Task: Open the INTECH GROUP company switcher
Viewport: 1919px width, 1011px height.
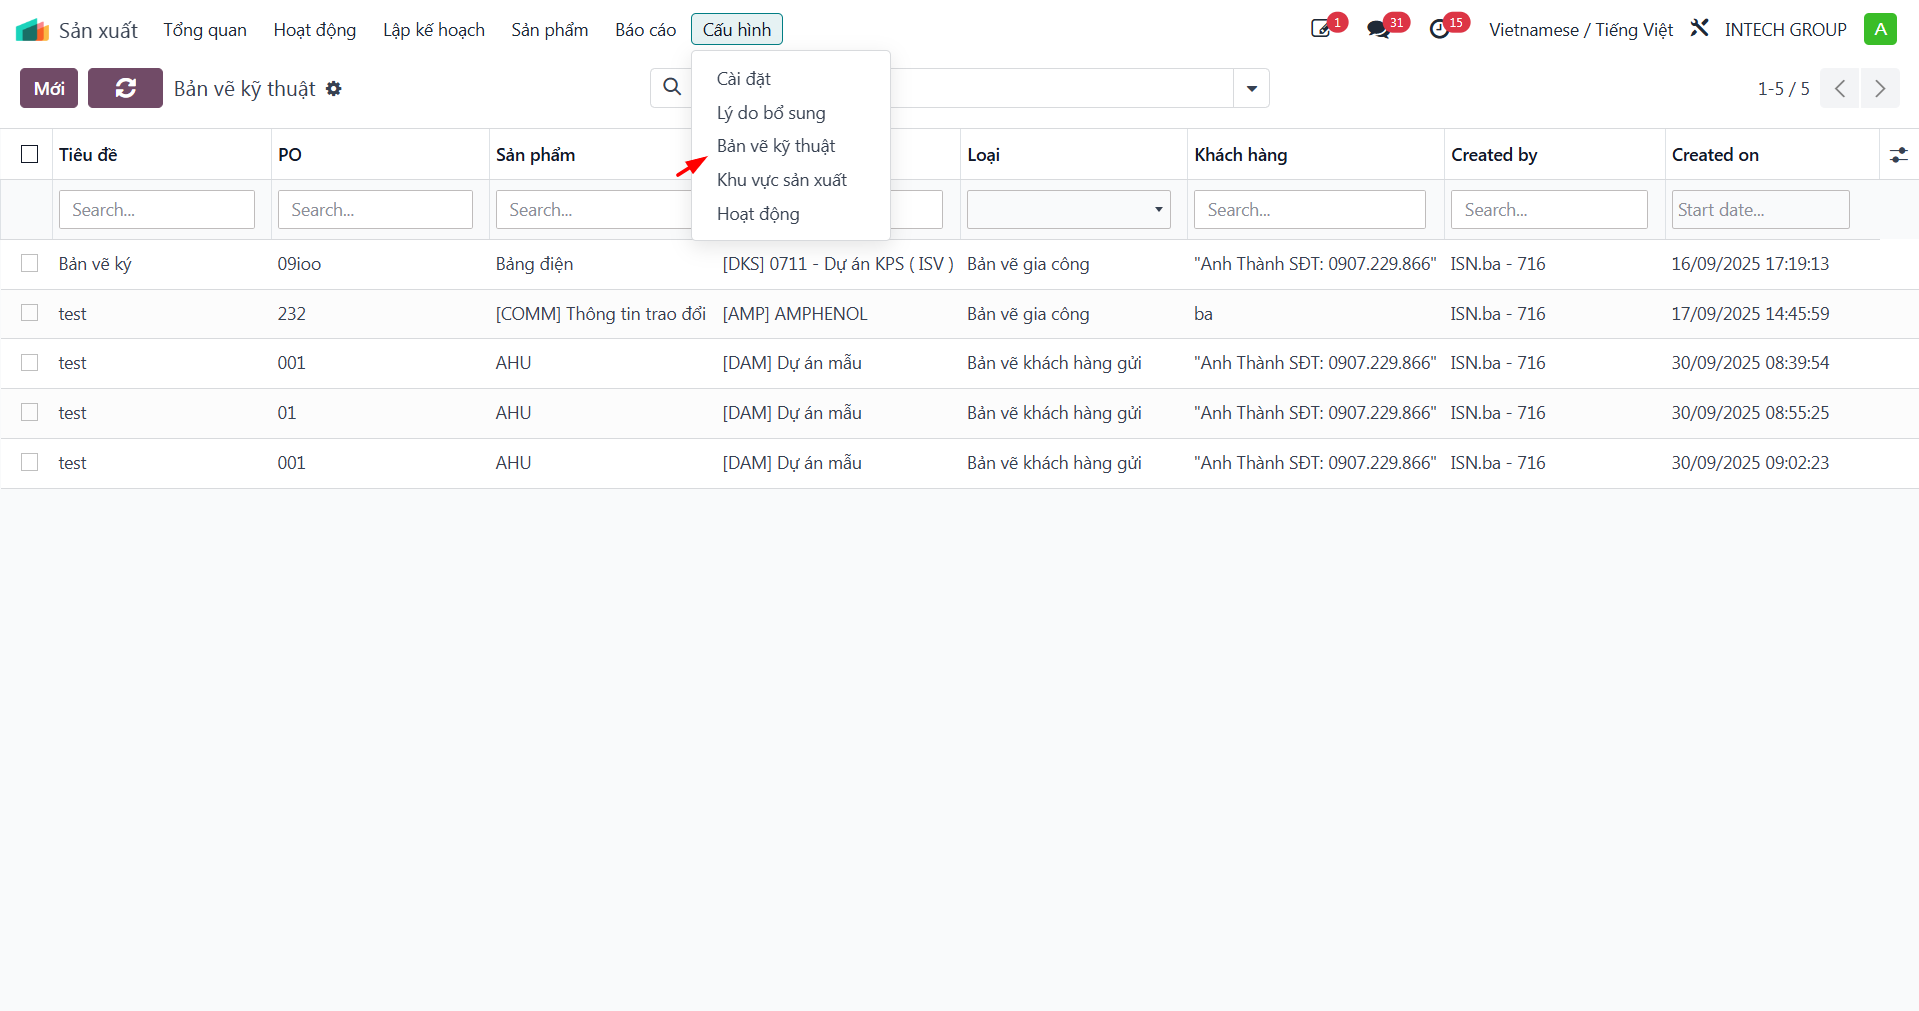Action: pyautogui.click(x=1785, y=30)
